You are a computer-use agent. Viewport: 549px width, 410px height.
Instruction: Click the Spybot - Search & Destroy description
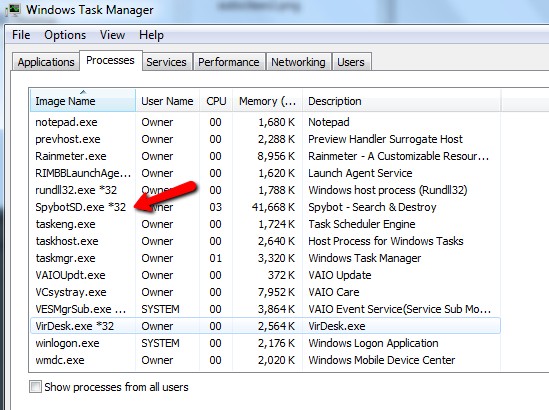point(372,207)
